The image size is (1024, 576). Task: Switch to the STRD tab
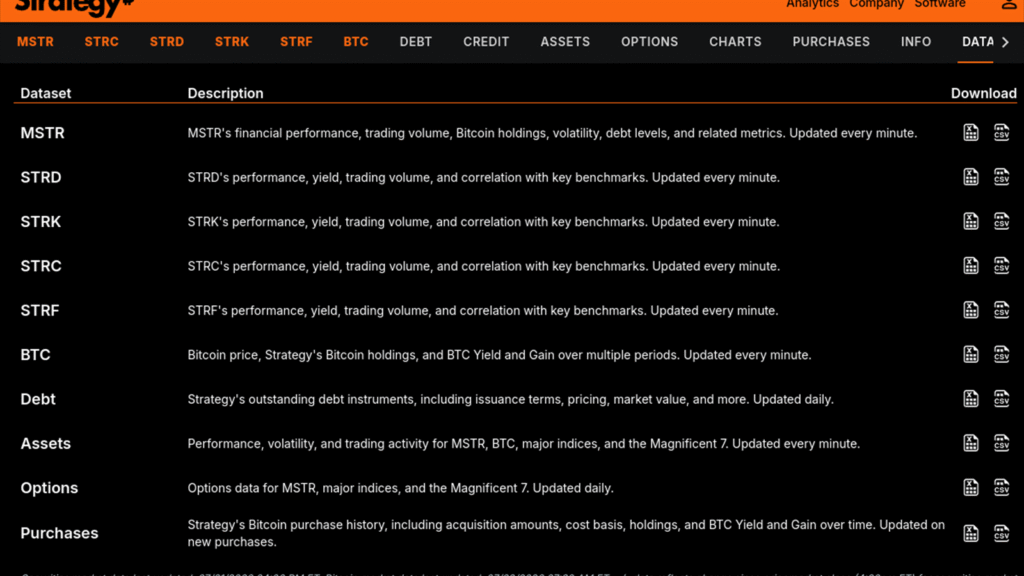167,42
